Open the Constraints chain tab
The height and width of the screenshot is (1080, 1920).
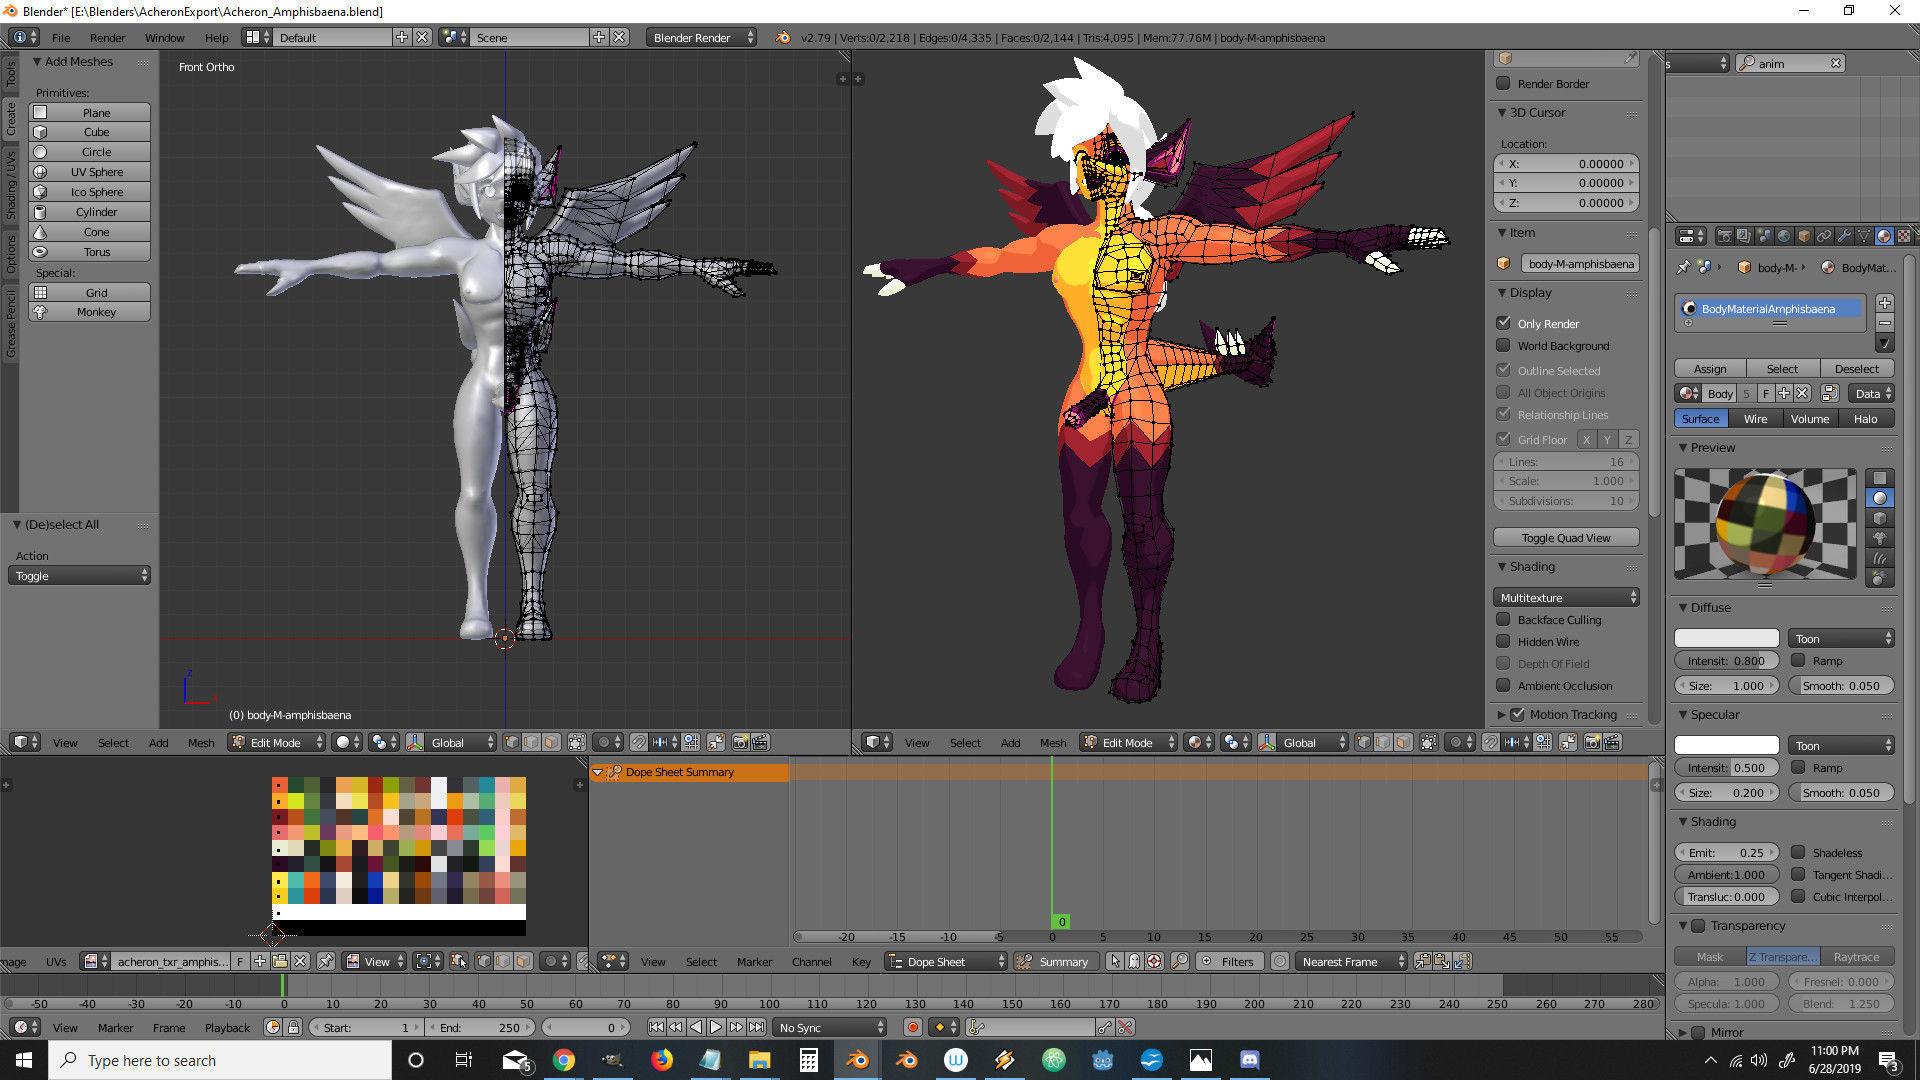coord(1824,236)
